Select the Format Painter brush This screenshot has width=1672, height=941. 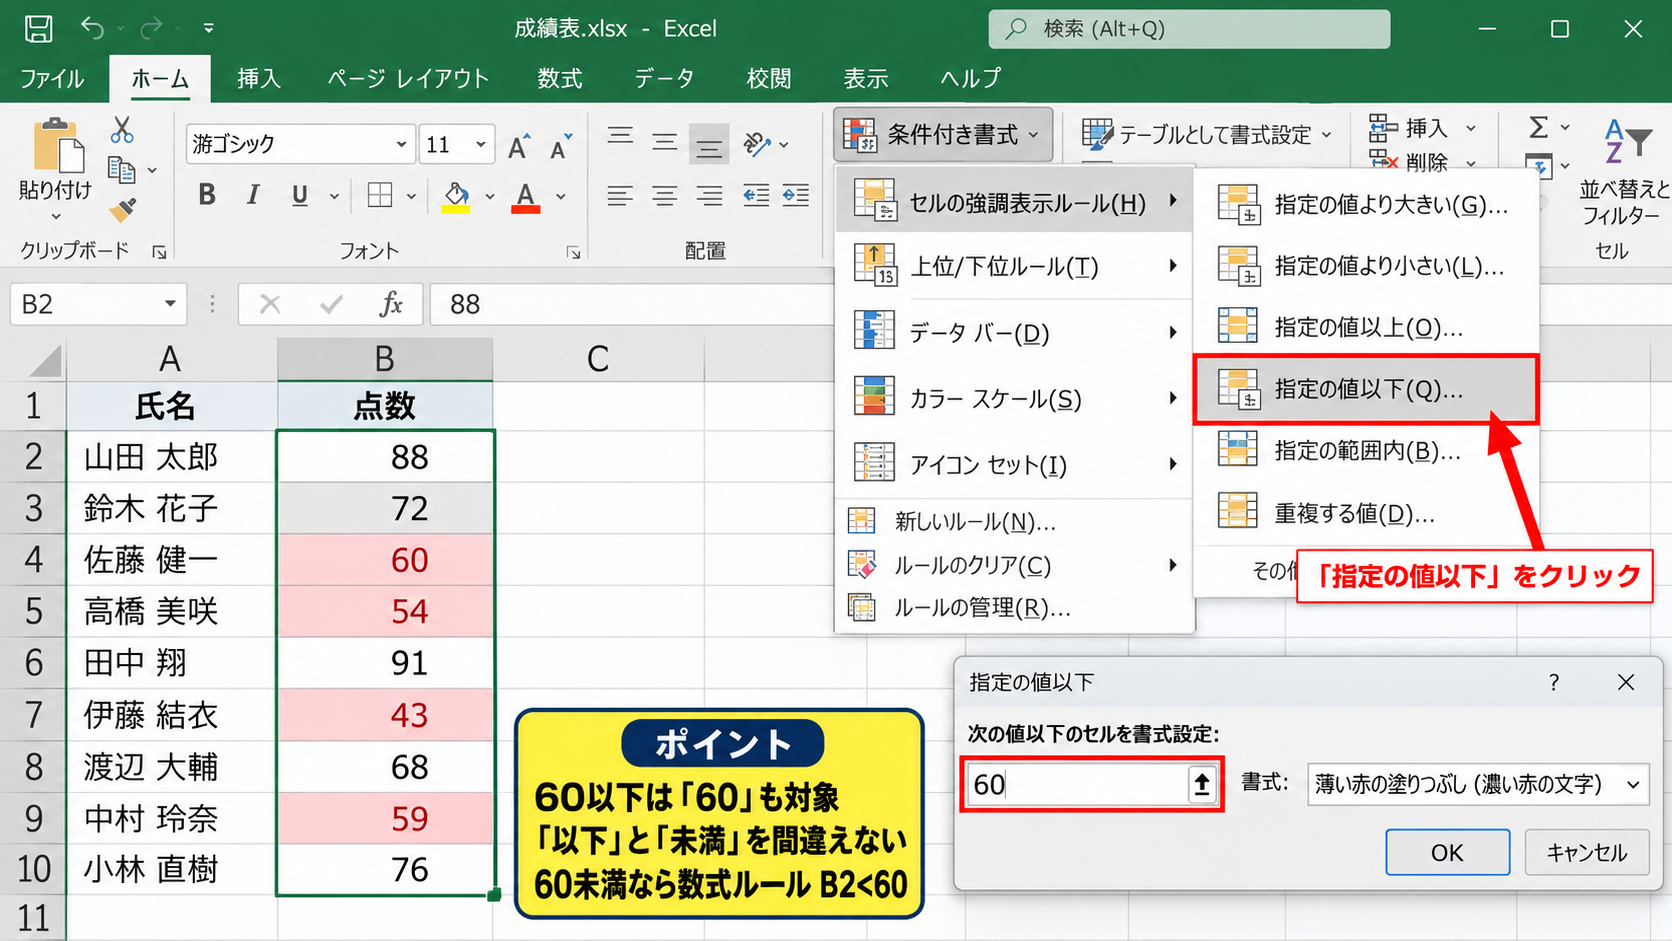[x=122, y=210]
